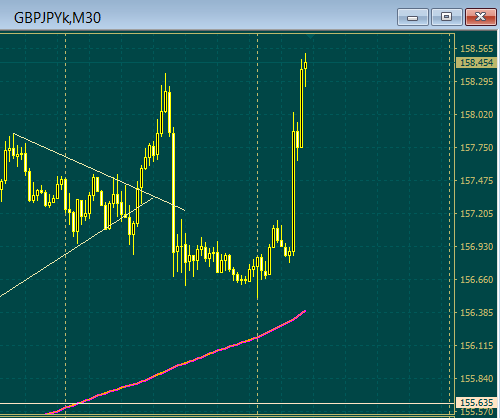Click the 158.565 price scale label

pyautogui.click(x=476, y=49)
